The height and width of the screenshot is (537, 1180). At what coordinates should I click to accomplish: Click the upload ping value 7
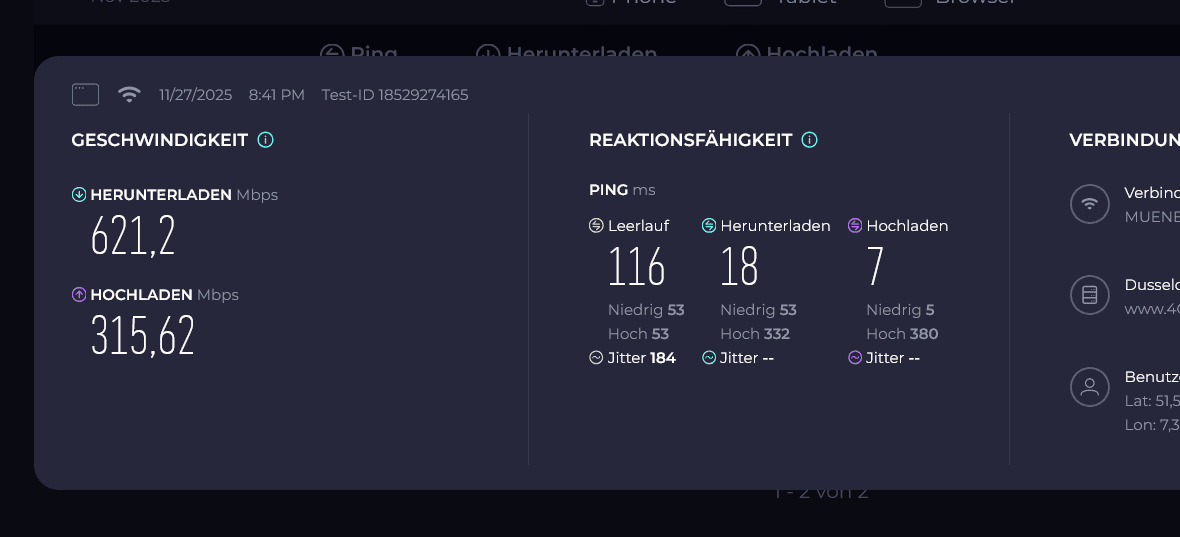click(875, 266)
